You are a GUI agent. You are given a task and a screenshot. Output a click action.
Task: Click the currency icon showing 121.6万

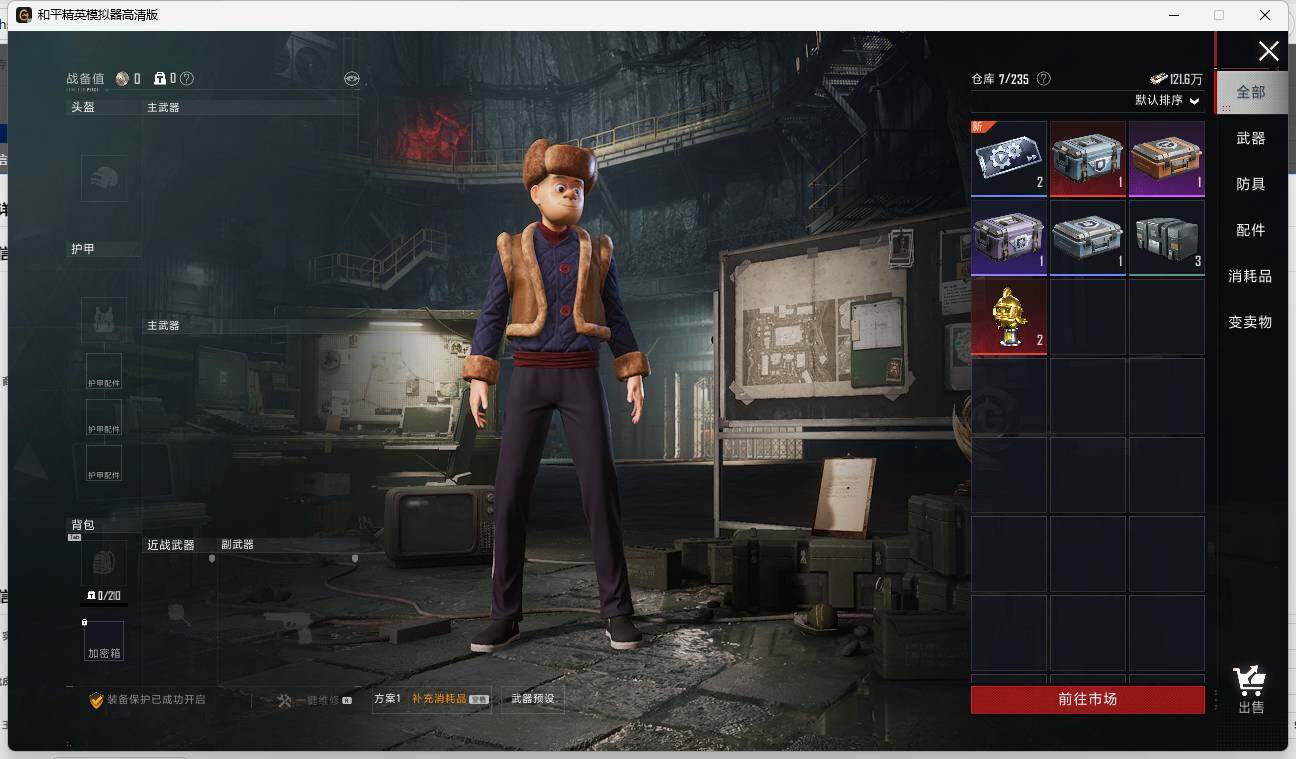click(1158, 79)
